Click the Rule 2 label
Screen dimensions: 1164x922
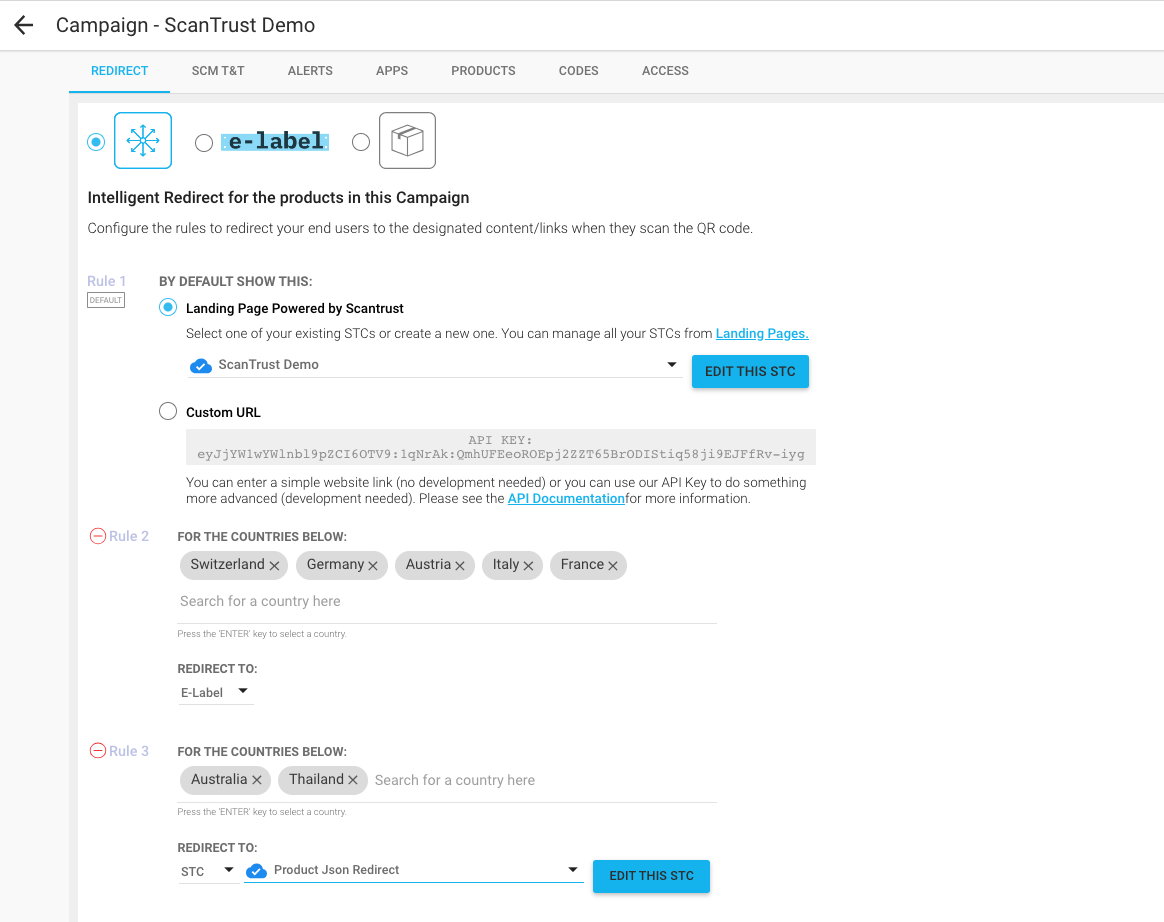(129, 536)
